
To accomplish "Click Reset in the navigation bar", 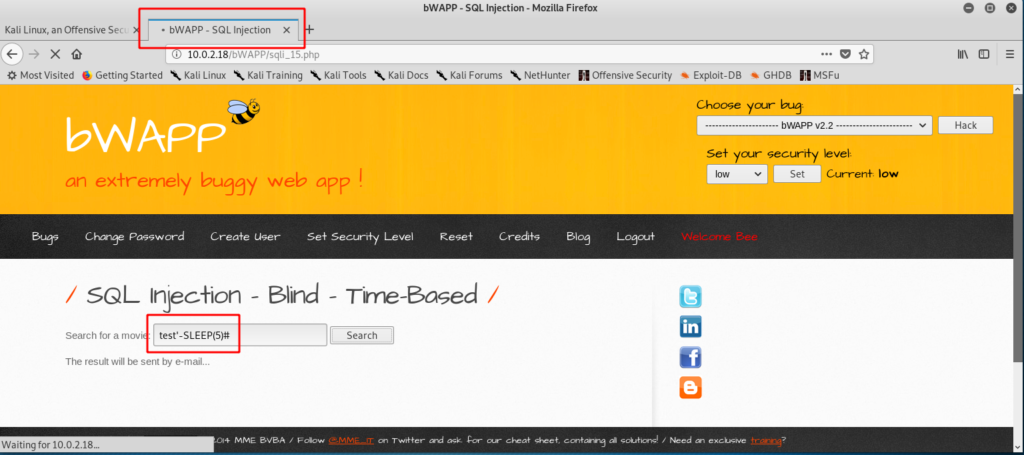I will click(456, 236).
